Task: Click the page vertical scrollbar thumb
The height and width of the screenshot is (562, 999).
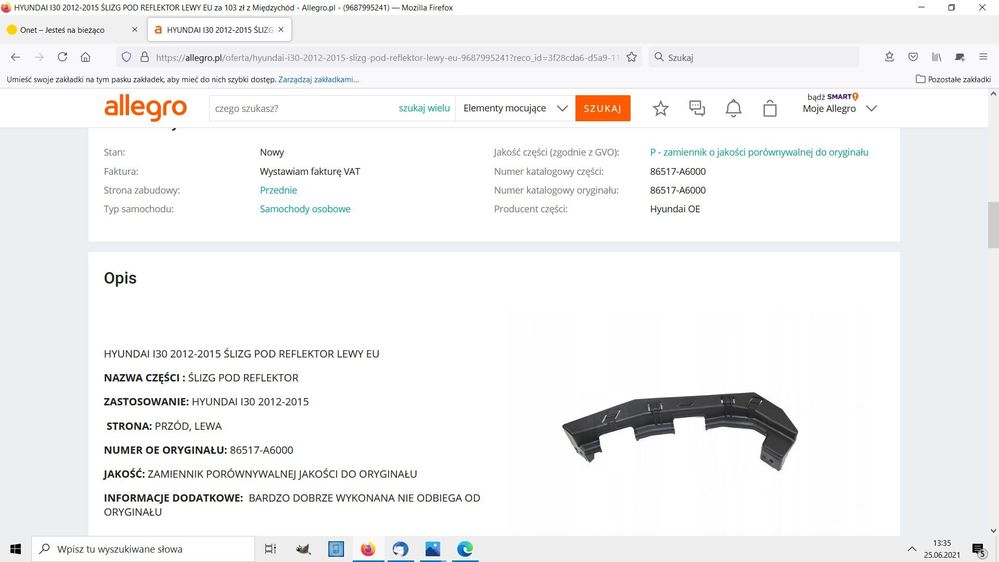Action: (993, 225)
